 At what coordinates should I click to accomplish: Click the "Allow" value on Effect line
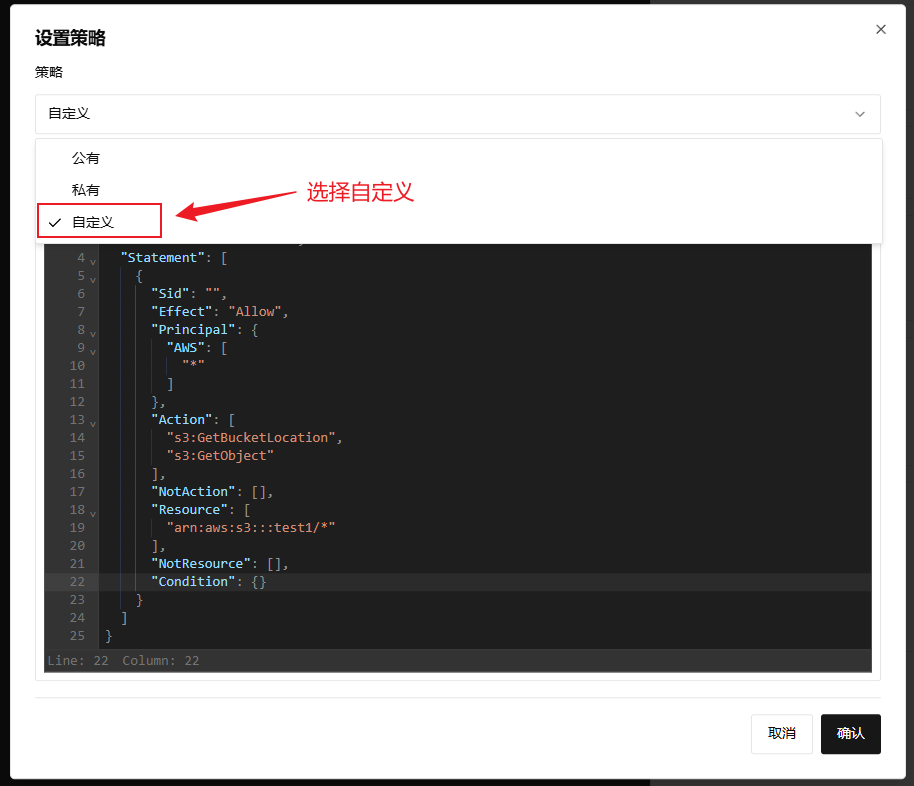[255, 312]
